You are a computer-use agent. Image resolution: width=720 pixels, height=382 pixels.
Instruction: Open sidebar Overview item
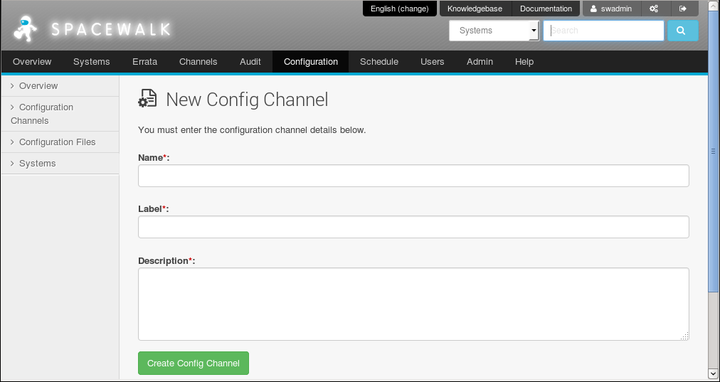[60, 86]
